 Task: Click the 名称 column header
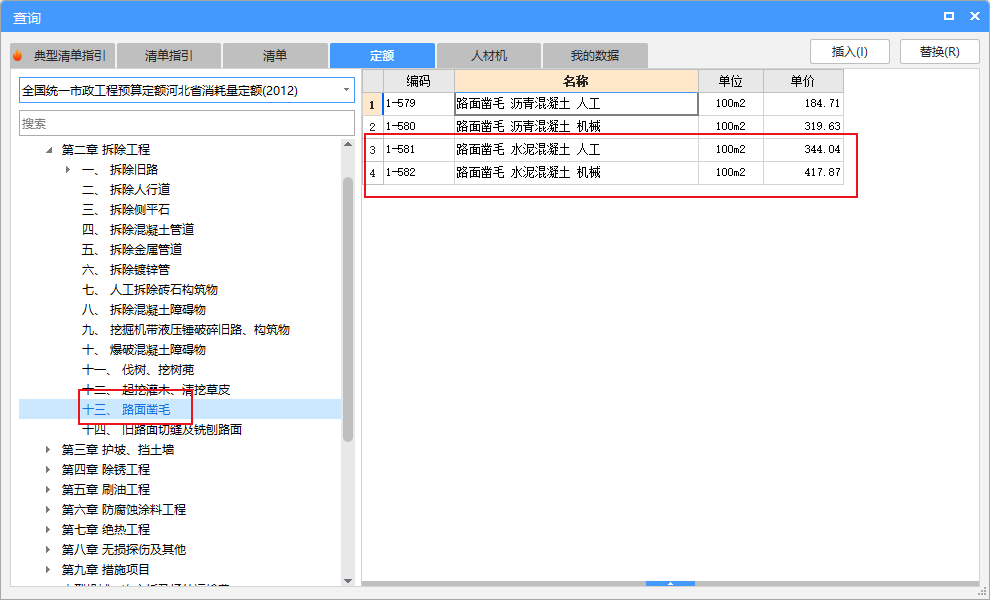point(576,81)
